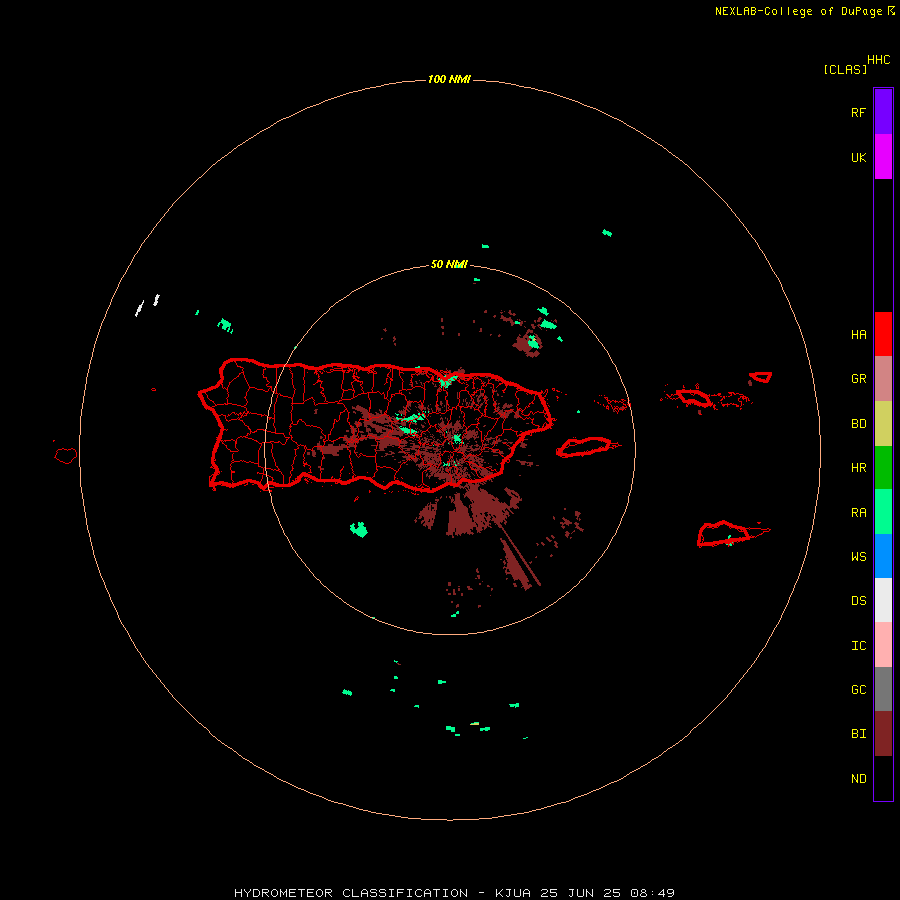The width and height of the screenshot is (900, 900).
Task: Click the 'GC' legend label
Action: click(x=858, y=689)
